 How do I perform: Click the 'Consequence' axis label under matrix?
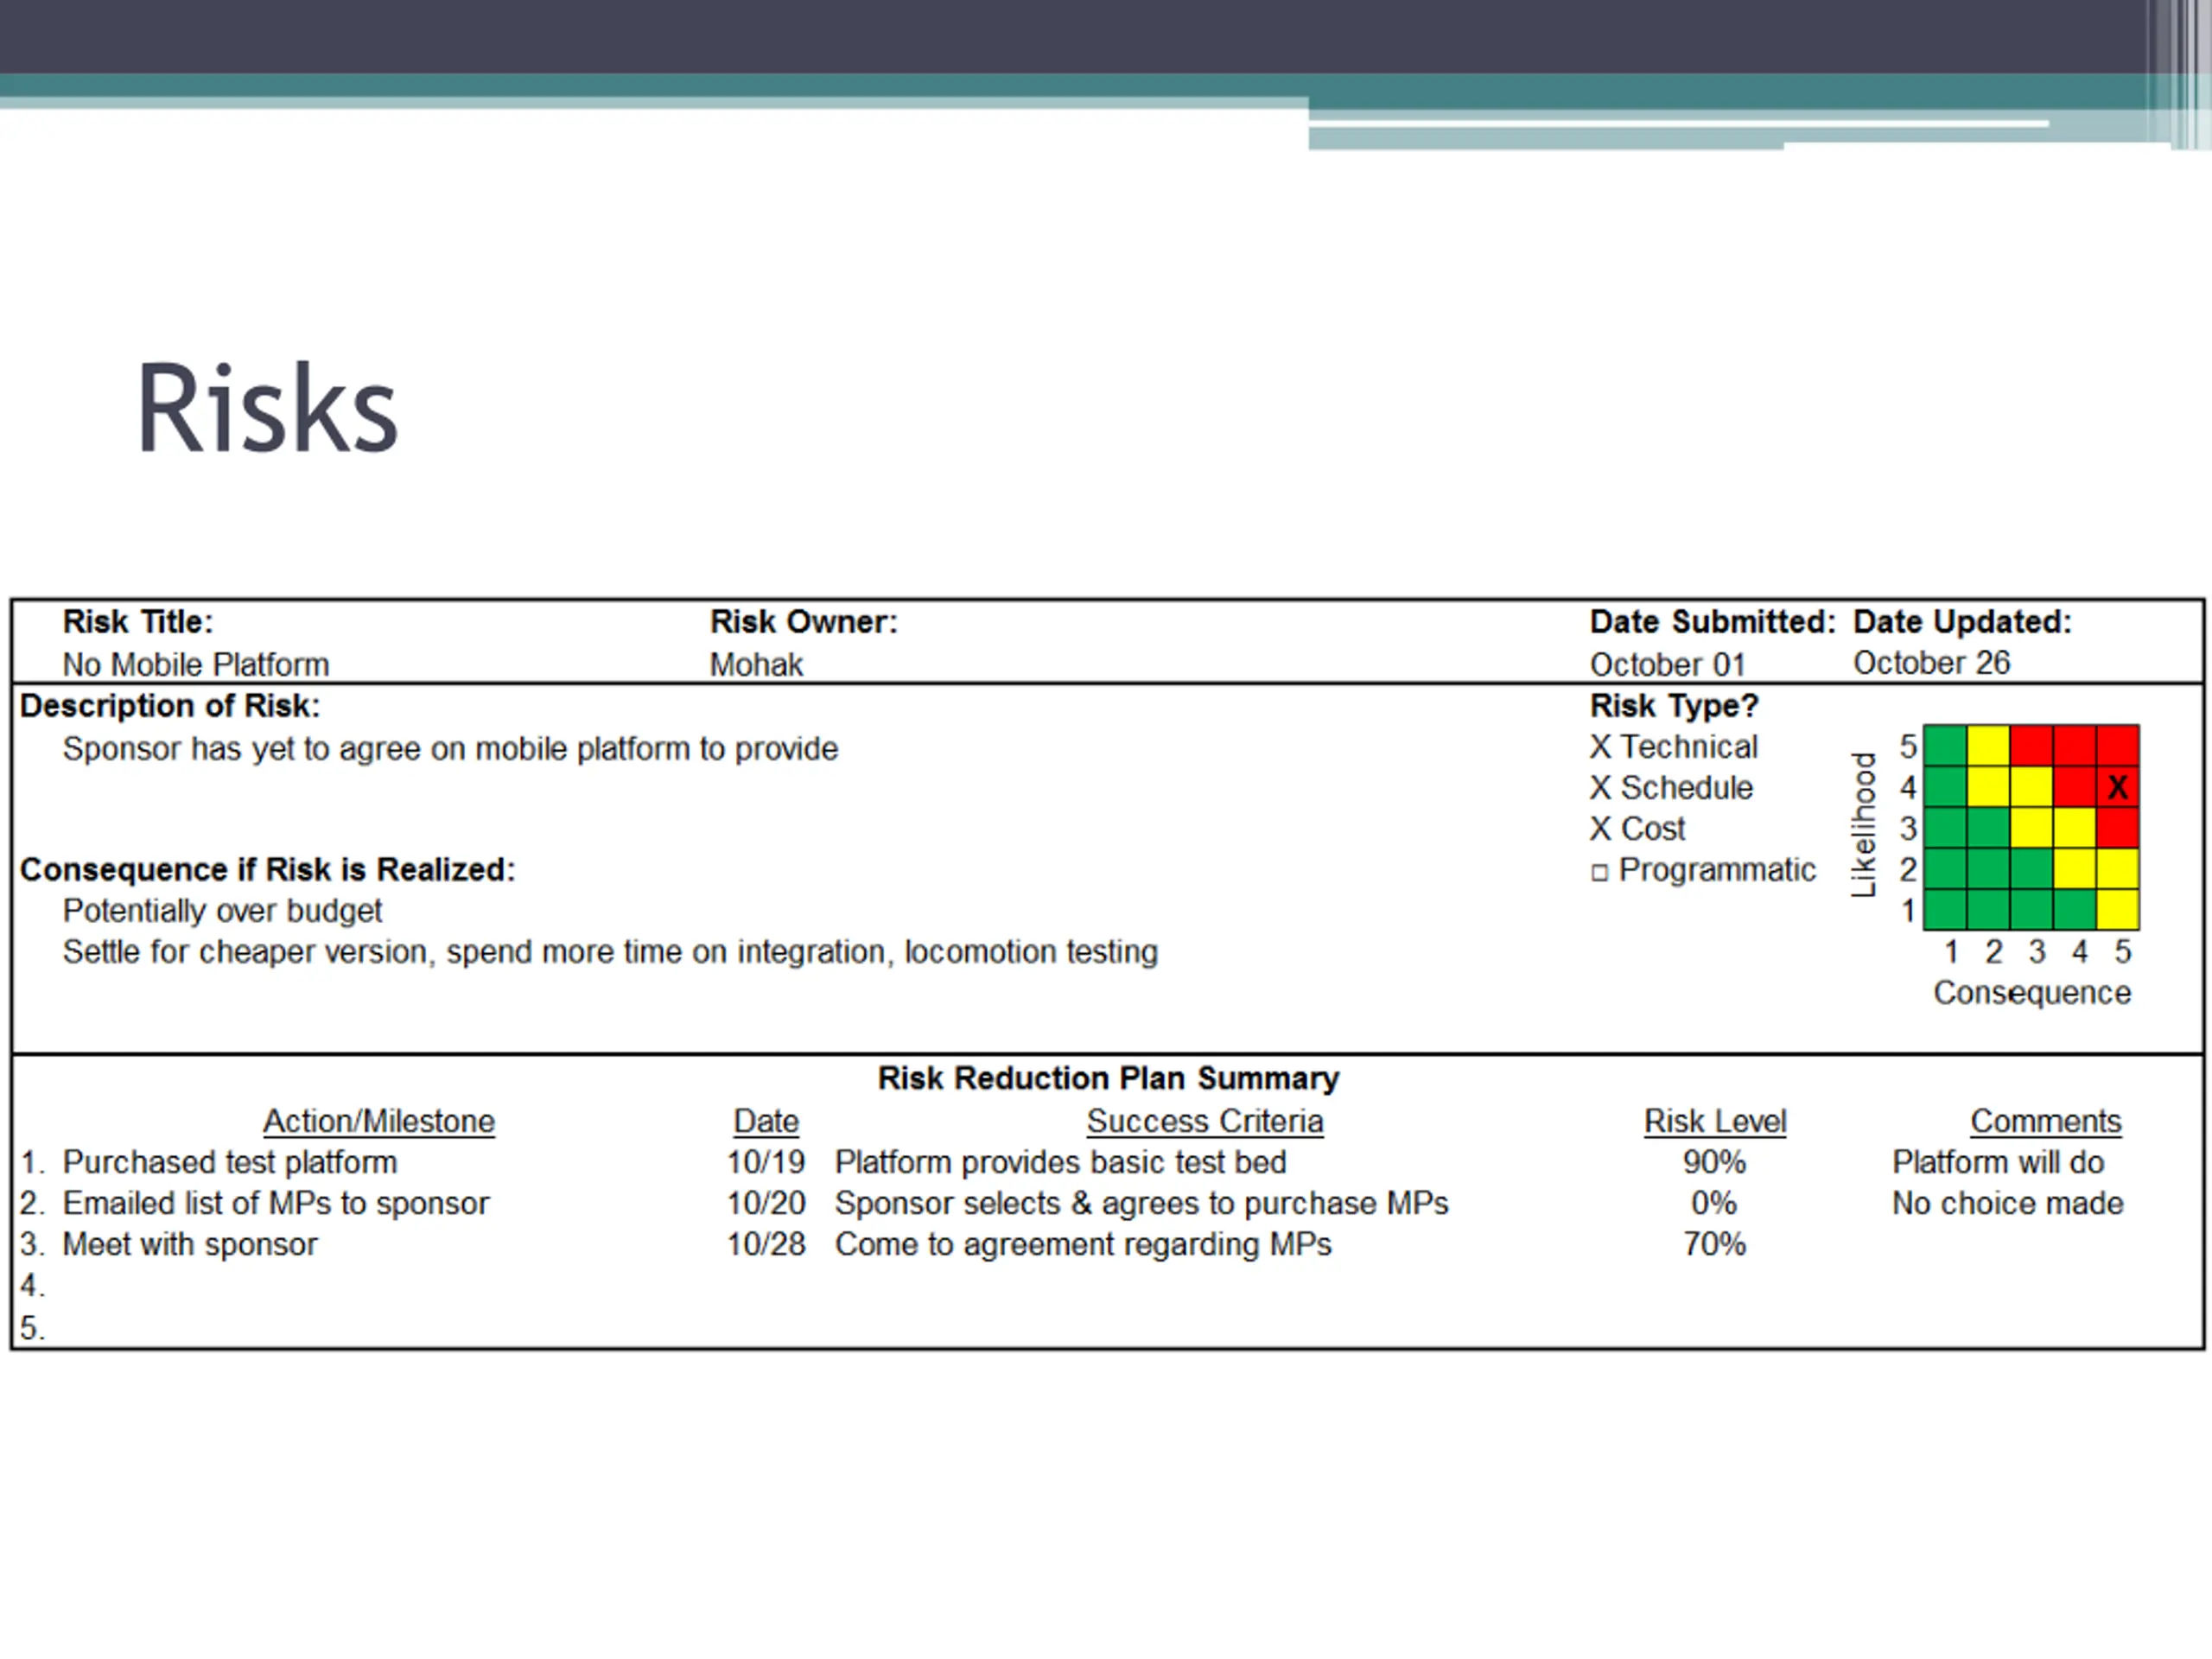[2032, 993]
